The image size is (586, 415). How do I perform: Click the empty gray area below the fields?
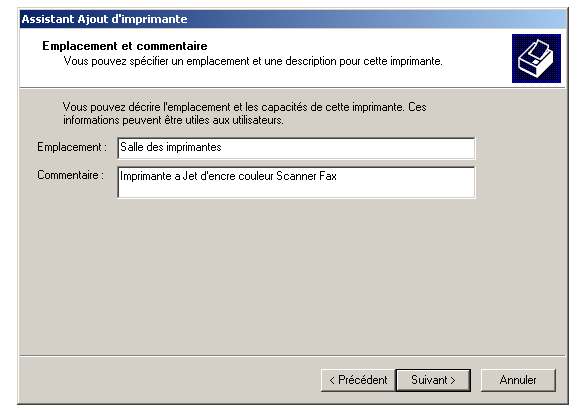293,277
